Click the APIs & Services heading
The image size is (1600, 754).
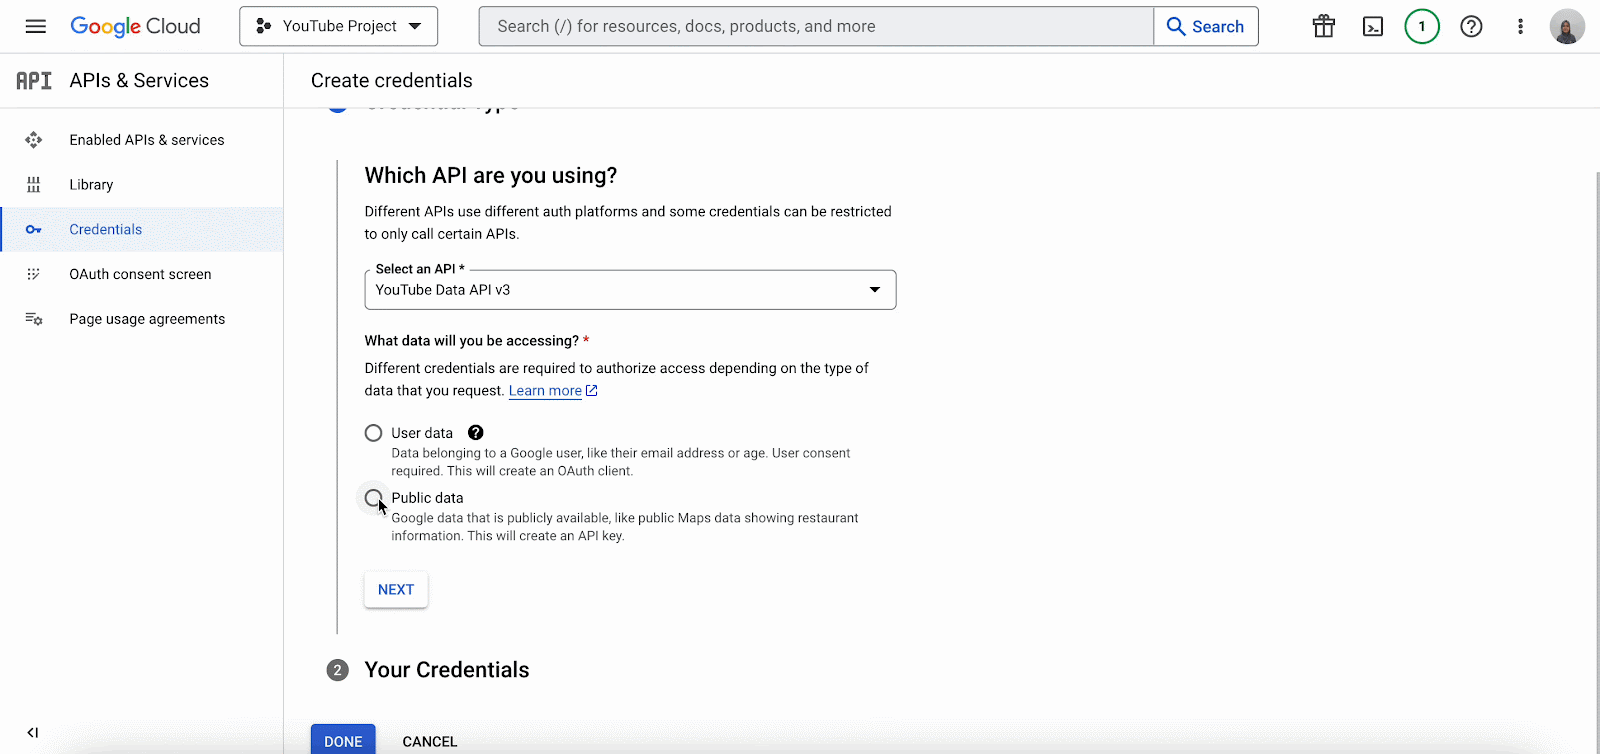[139, 80]
